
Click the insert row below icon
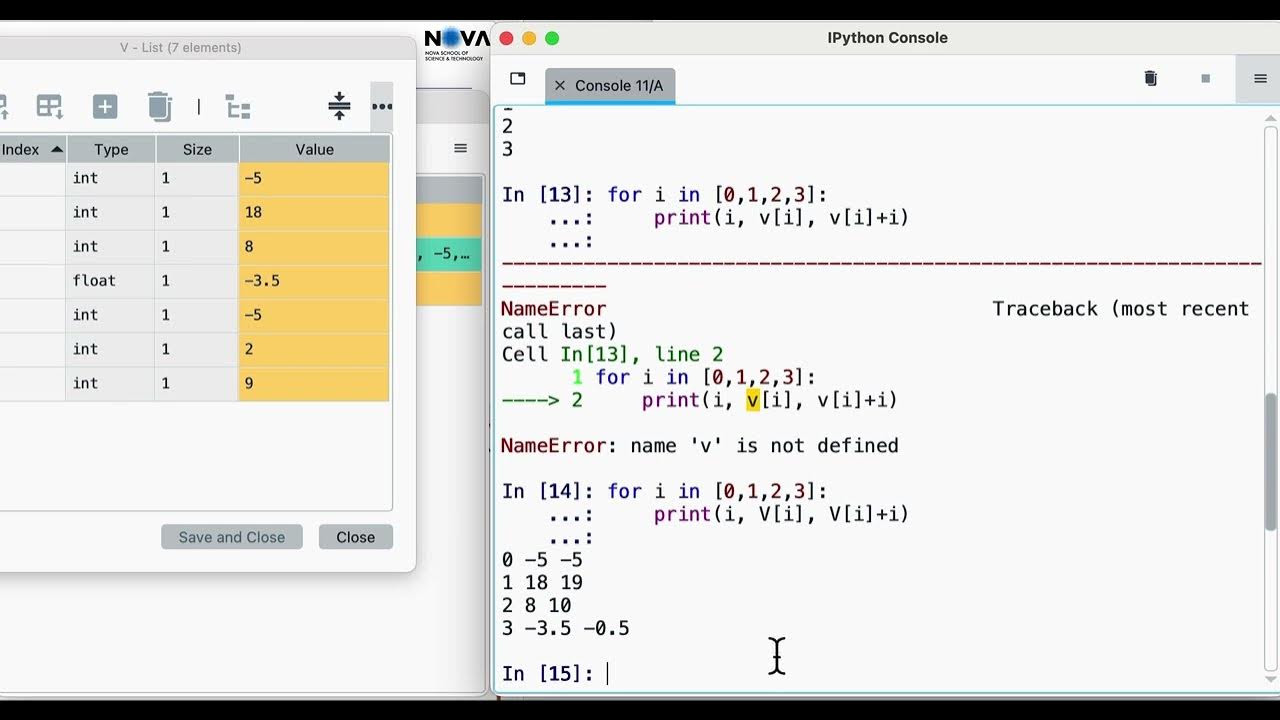[x=49, y=107]
